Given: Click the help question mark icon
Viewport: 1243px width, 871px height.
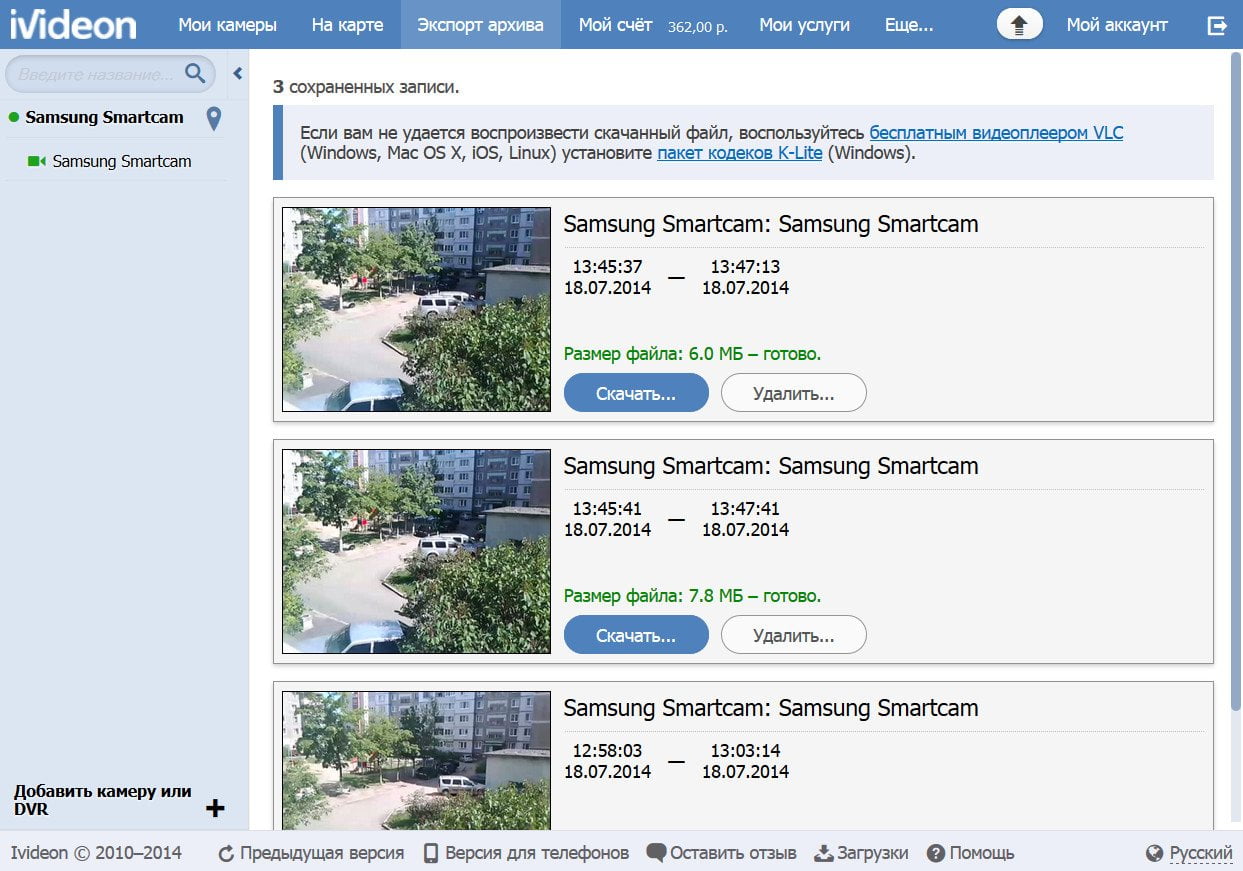Looking at the screenshot, I should pos(936,854).
